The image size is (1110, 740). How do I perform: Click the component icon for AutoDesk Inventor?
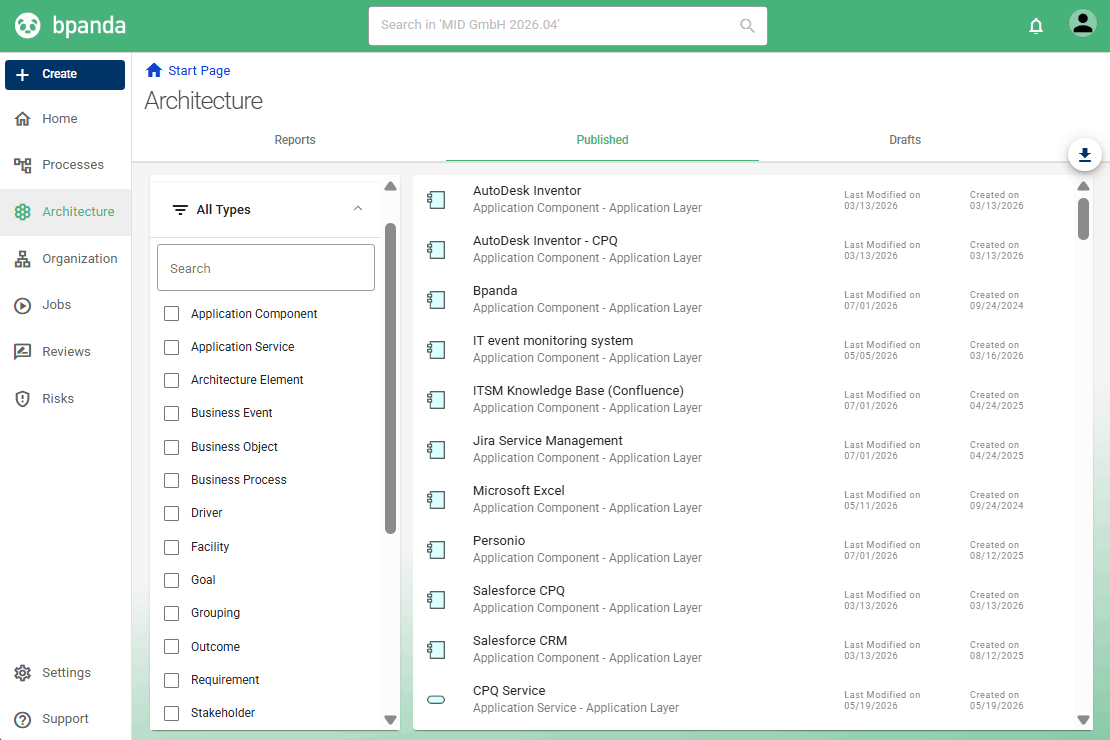(436, 200)
